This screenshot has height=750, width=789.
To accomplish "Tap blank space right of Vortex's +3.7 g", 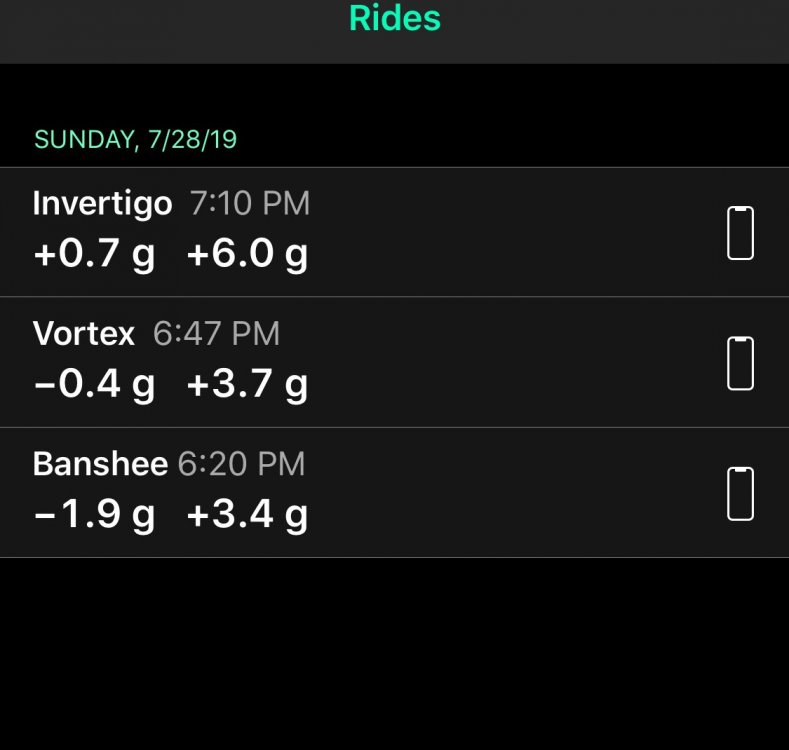I will click(x=500, y=385).
